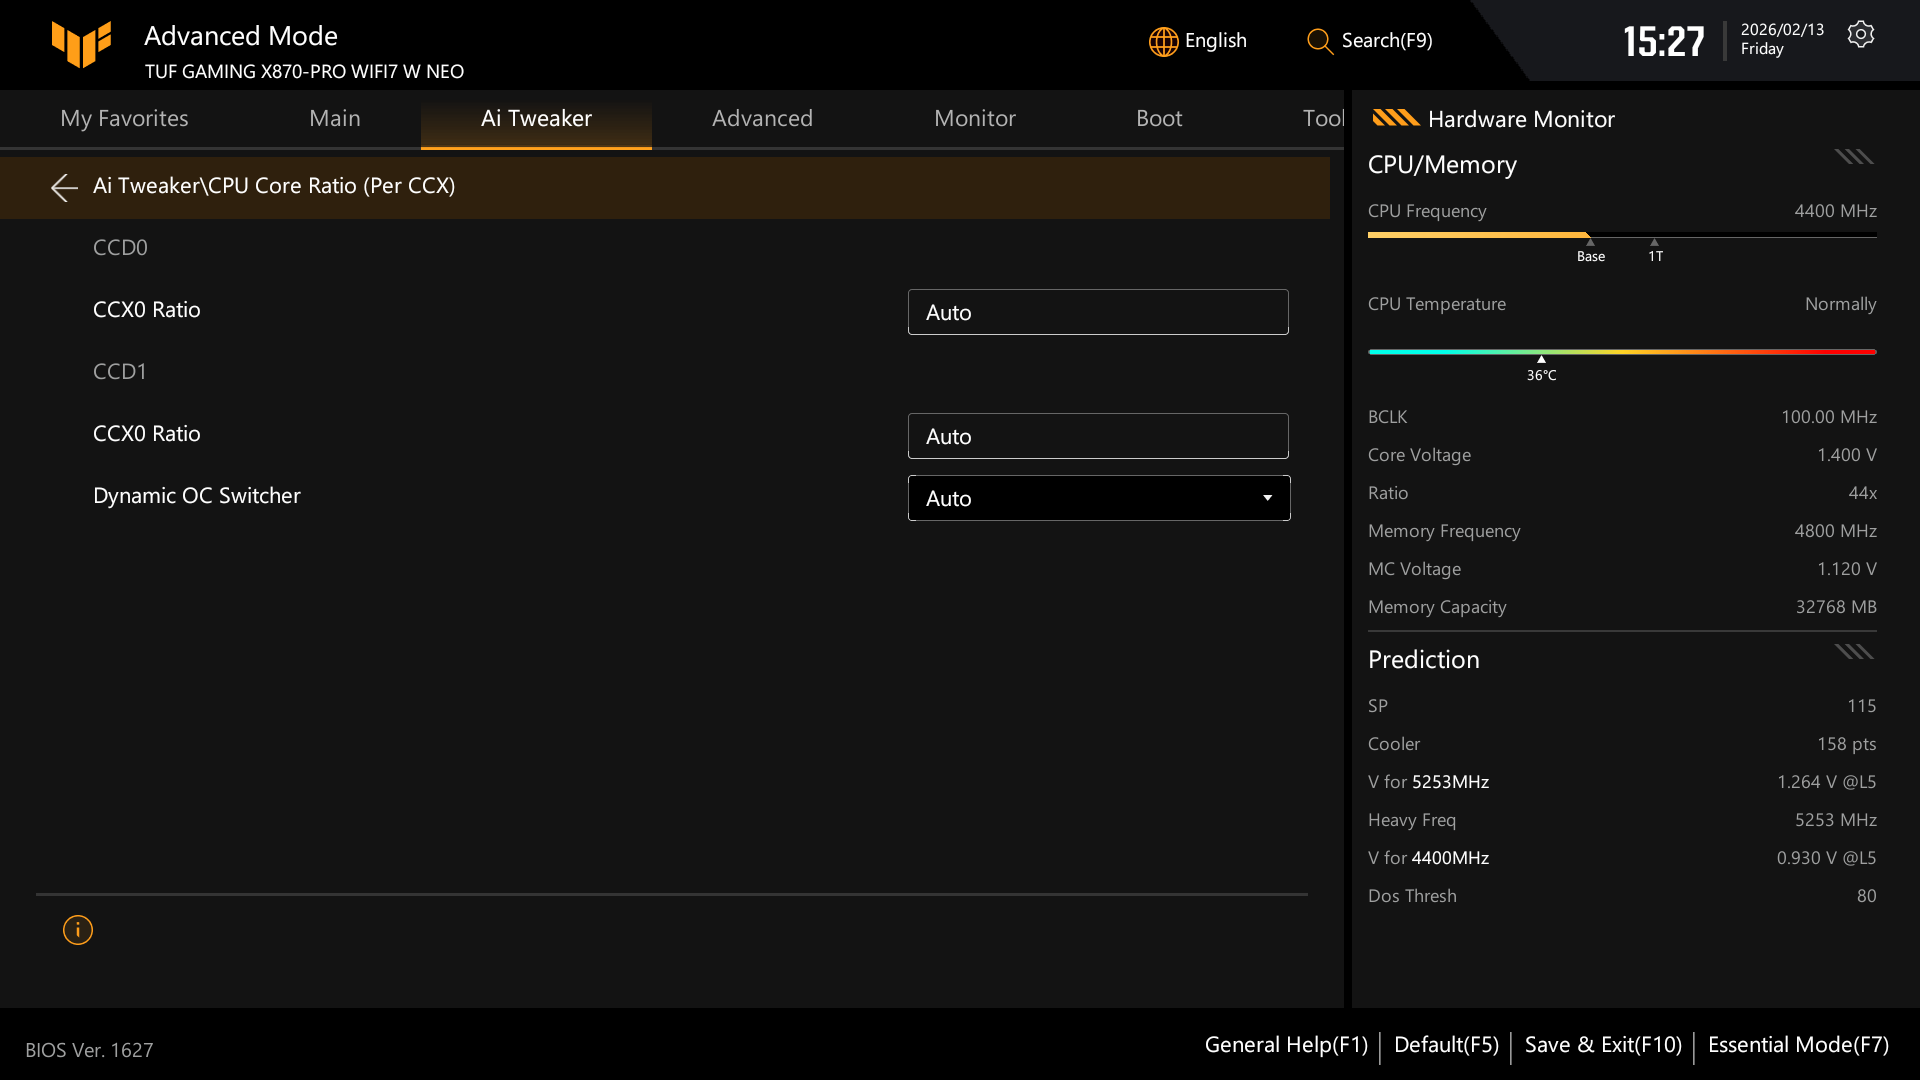
Task: Click the info circle icon
Action: pos(78,930)
